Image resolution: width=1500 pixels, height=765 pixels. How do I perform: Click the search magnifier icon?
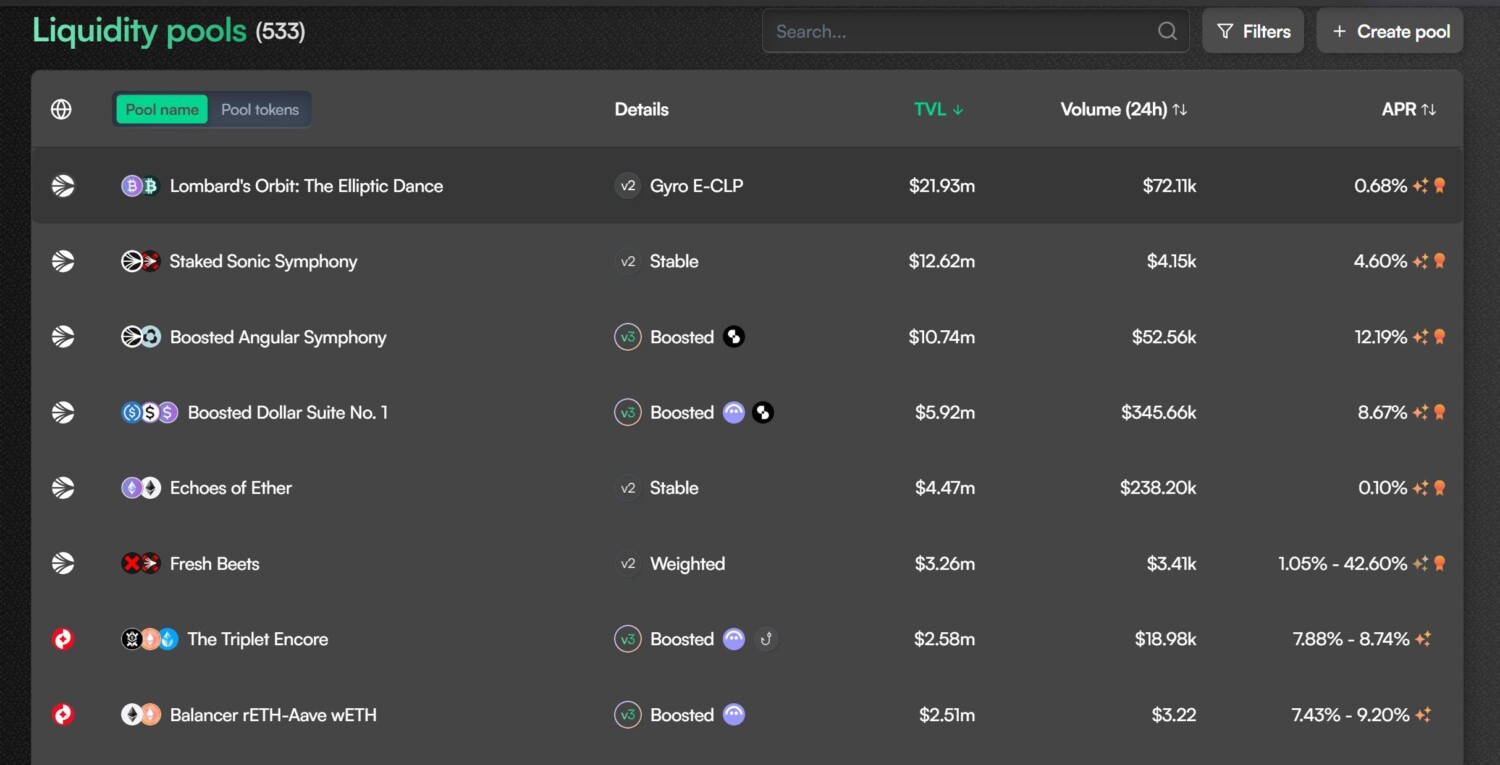1167,31
